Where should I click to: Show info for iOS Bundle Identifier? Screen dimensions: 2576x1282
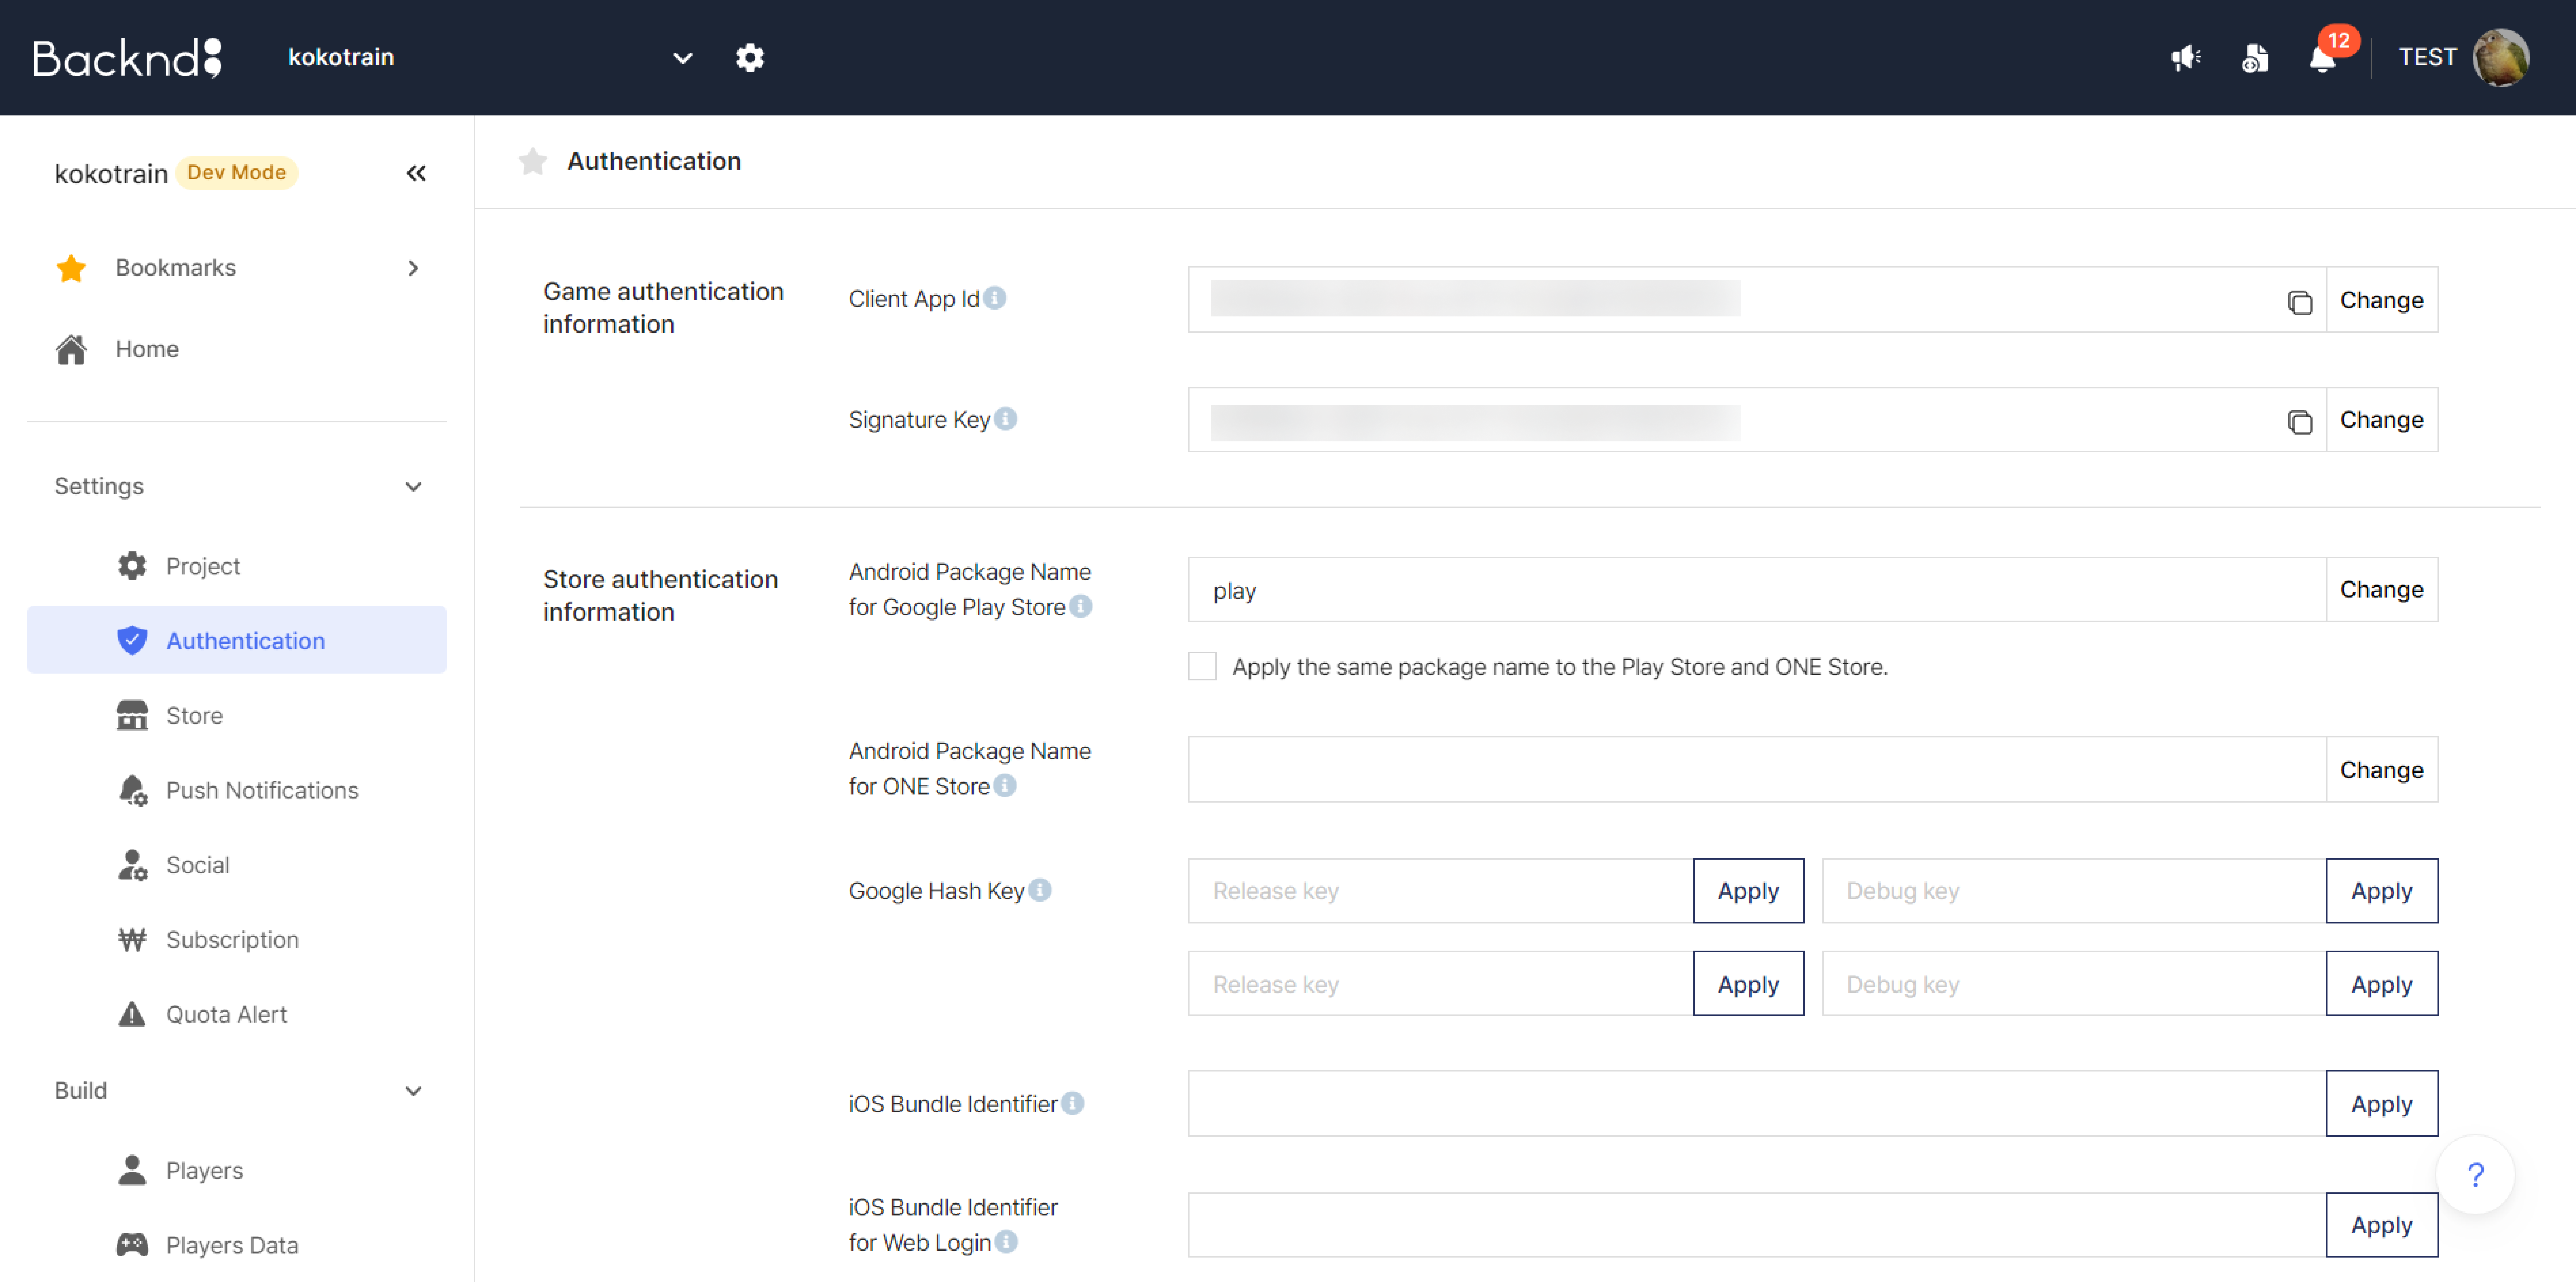(1072, 1103)
